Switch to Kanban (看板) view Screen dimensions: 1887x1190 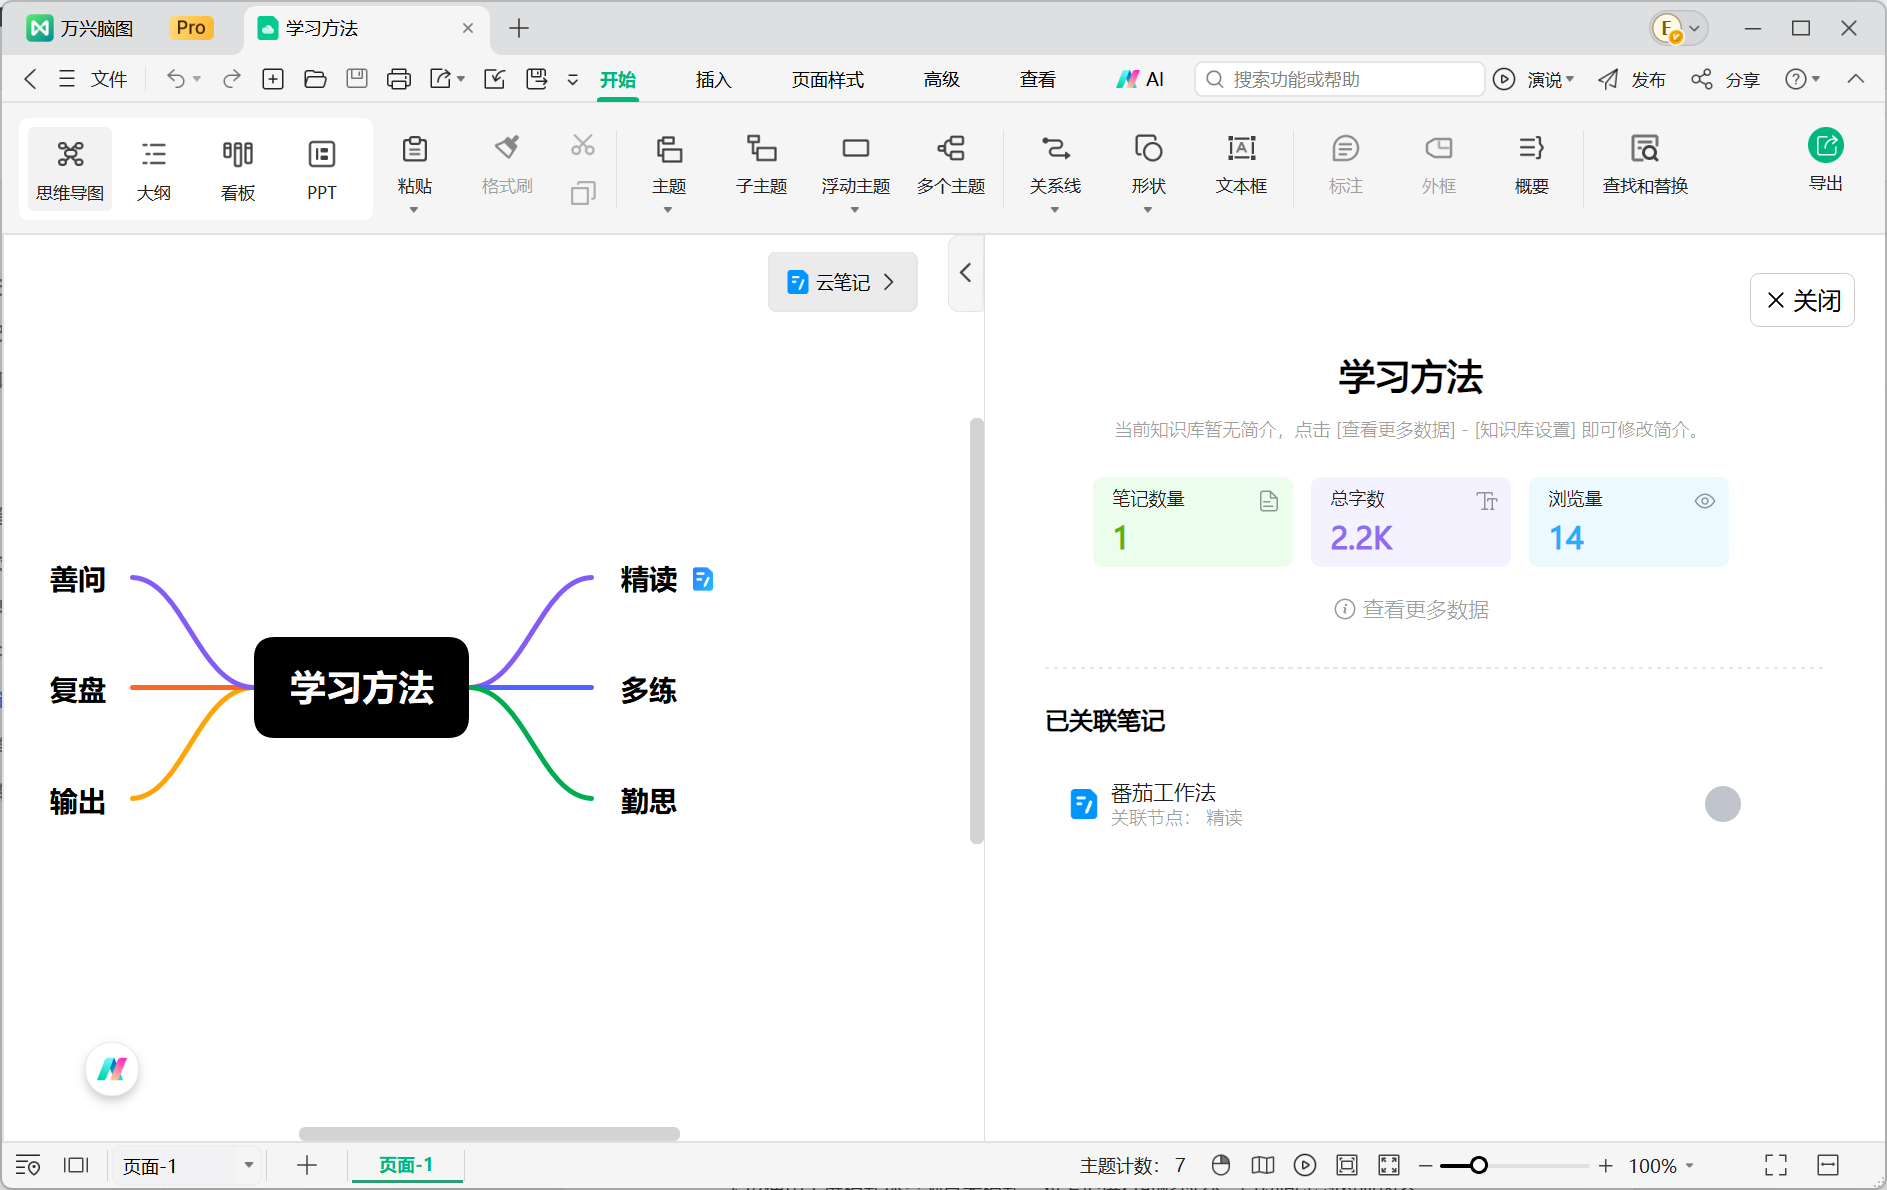(x=238, y=168)
